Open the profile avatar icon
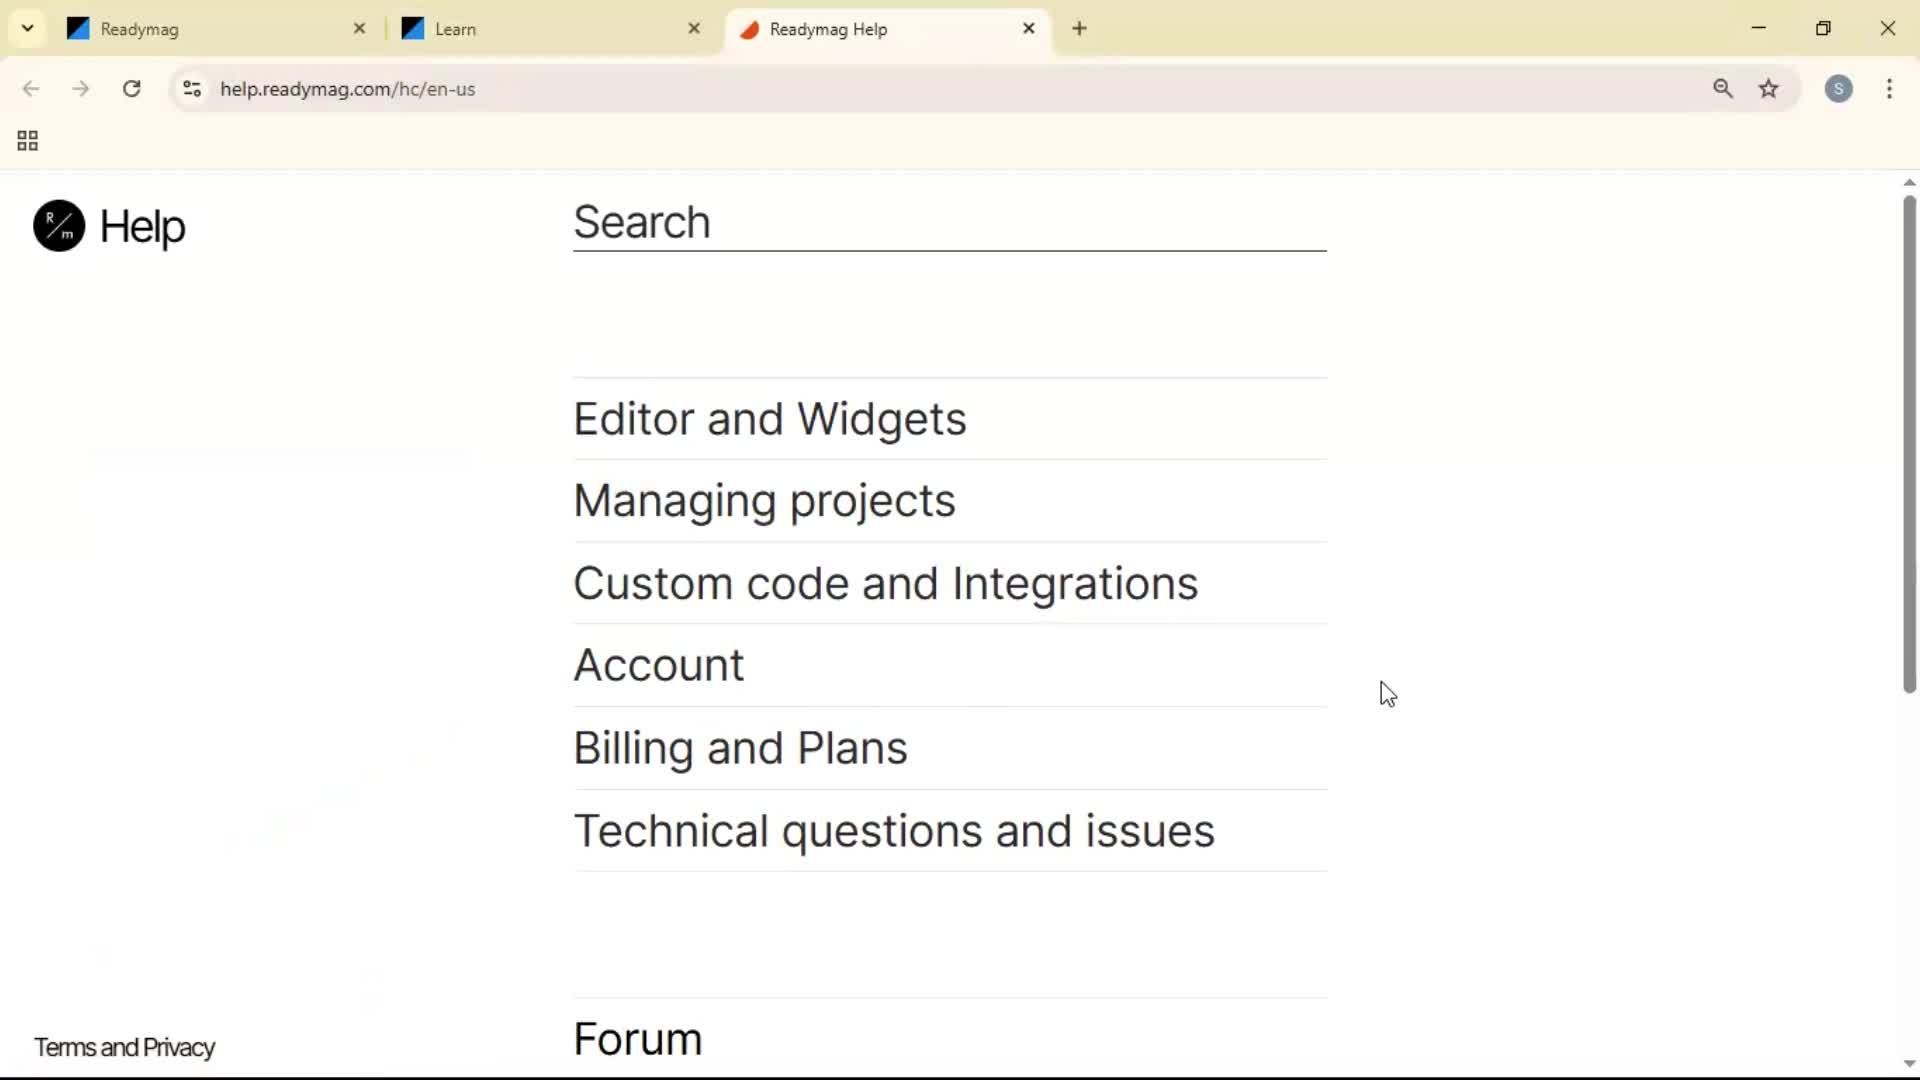The height and width of the screenshot is (1080, 1920). click(x=1840, y=89)
